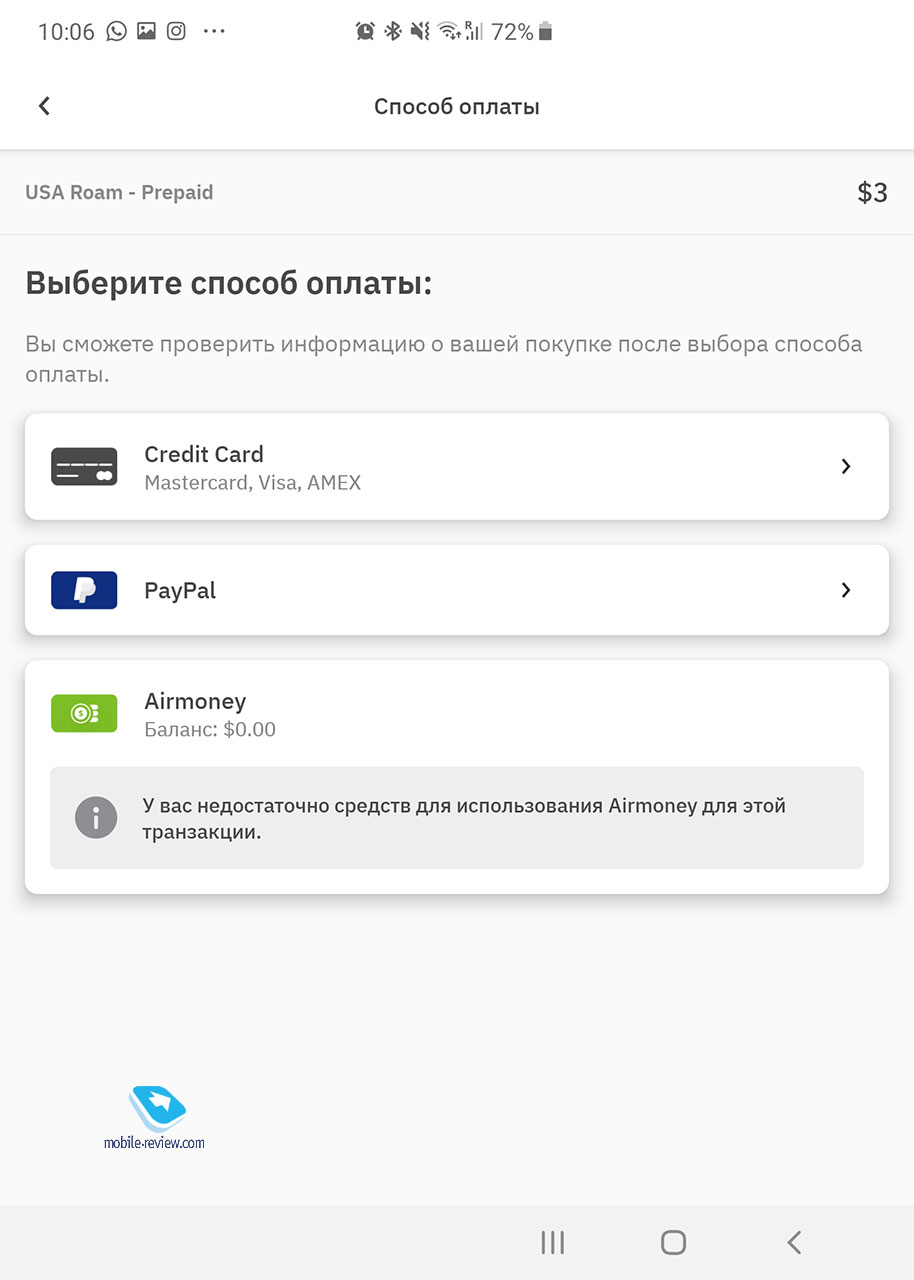Expand the three-dots notification overflow
The width and height of the screenshot is (914, 1280).
point(214,32)
